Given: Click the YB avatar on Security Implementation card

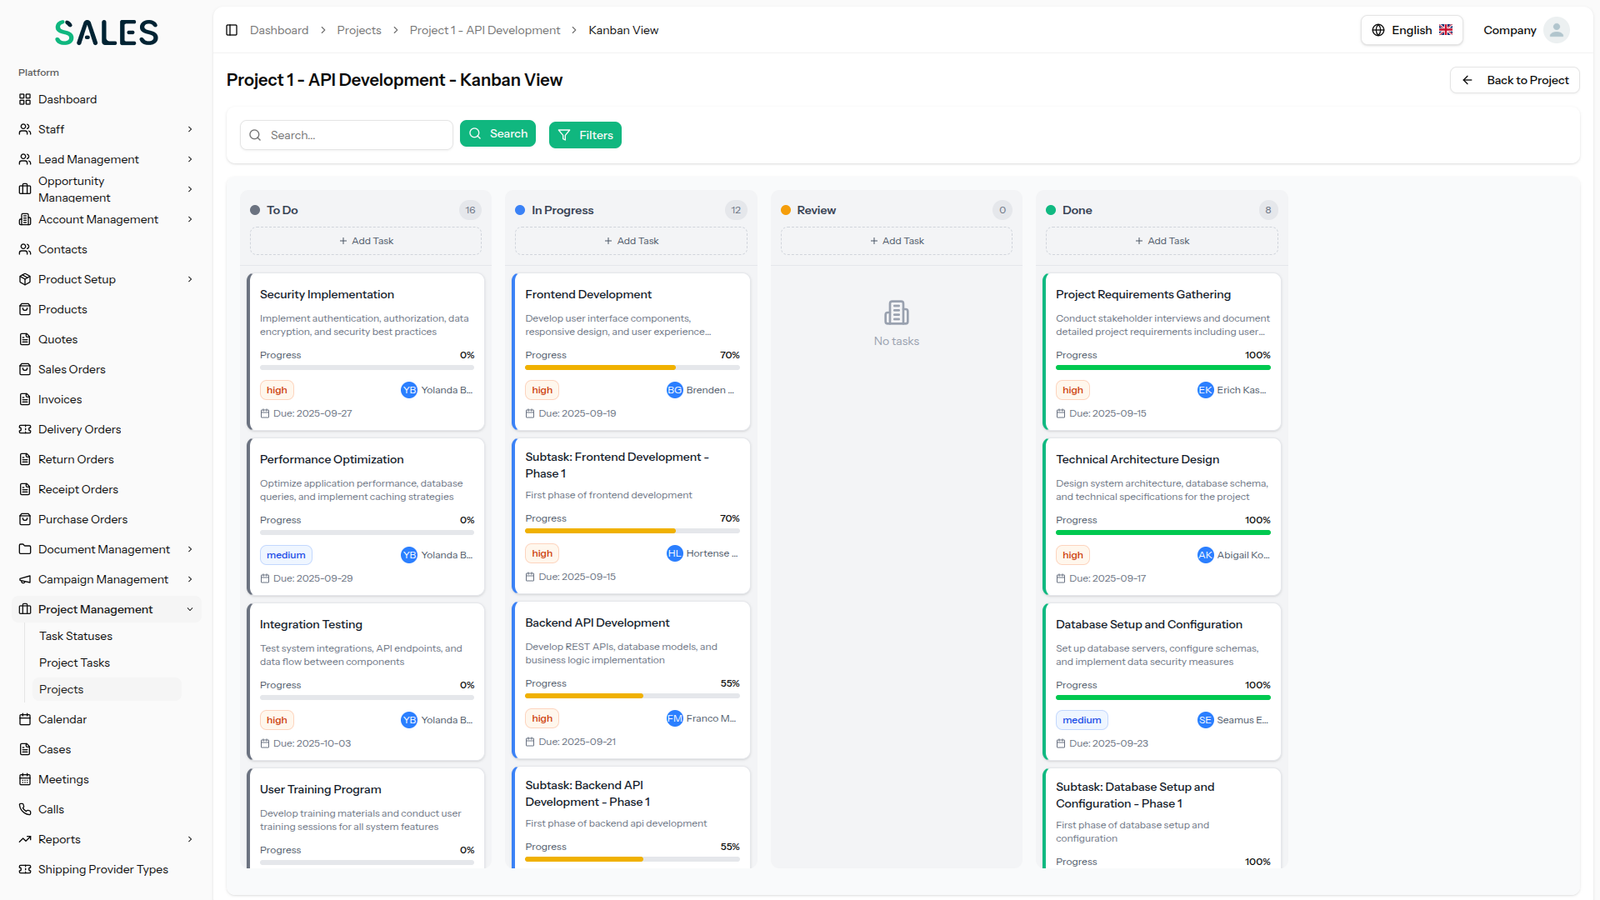Looking at the screenshot, I should click(x=409, y=390).
